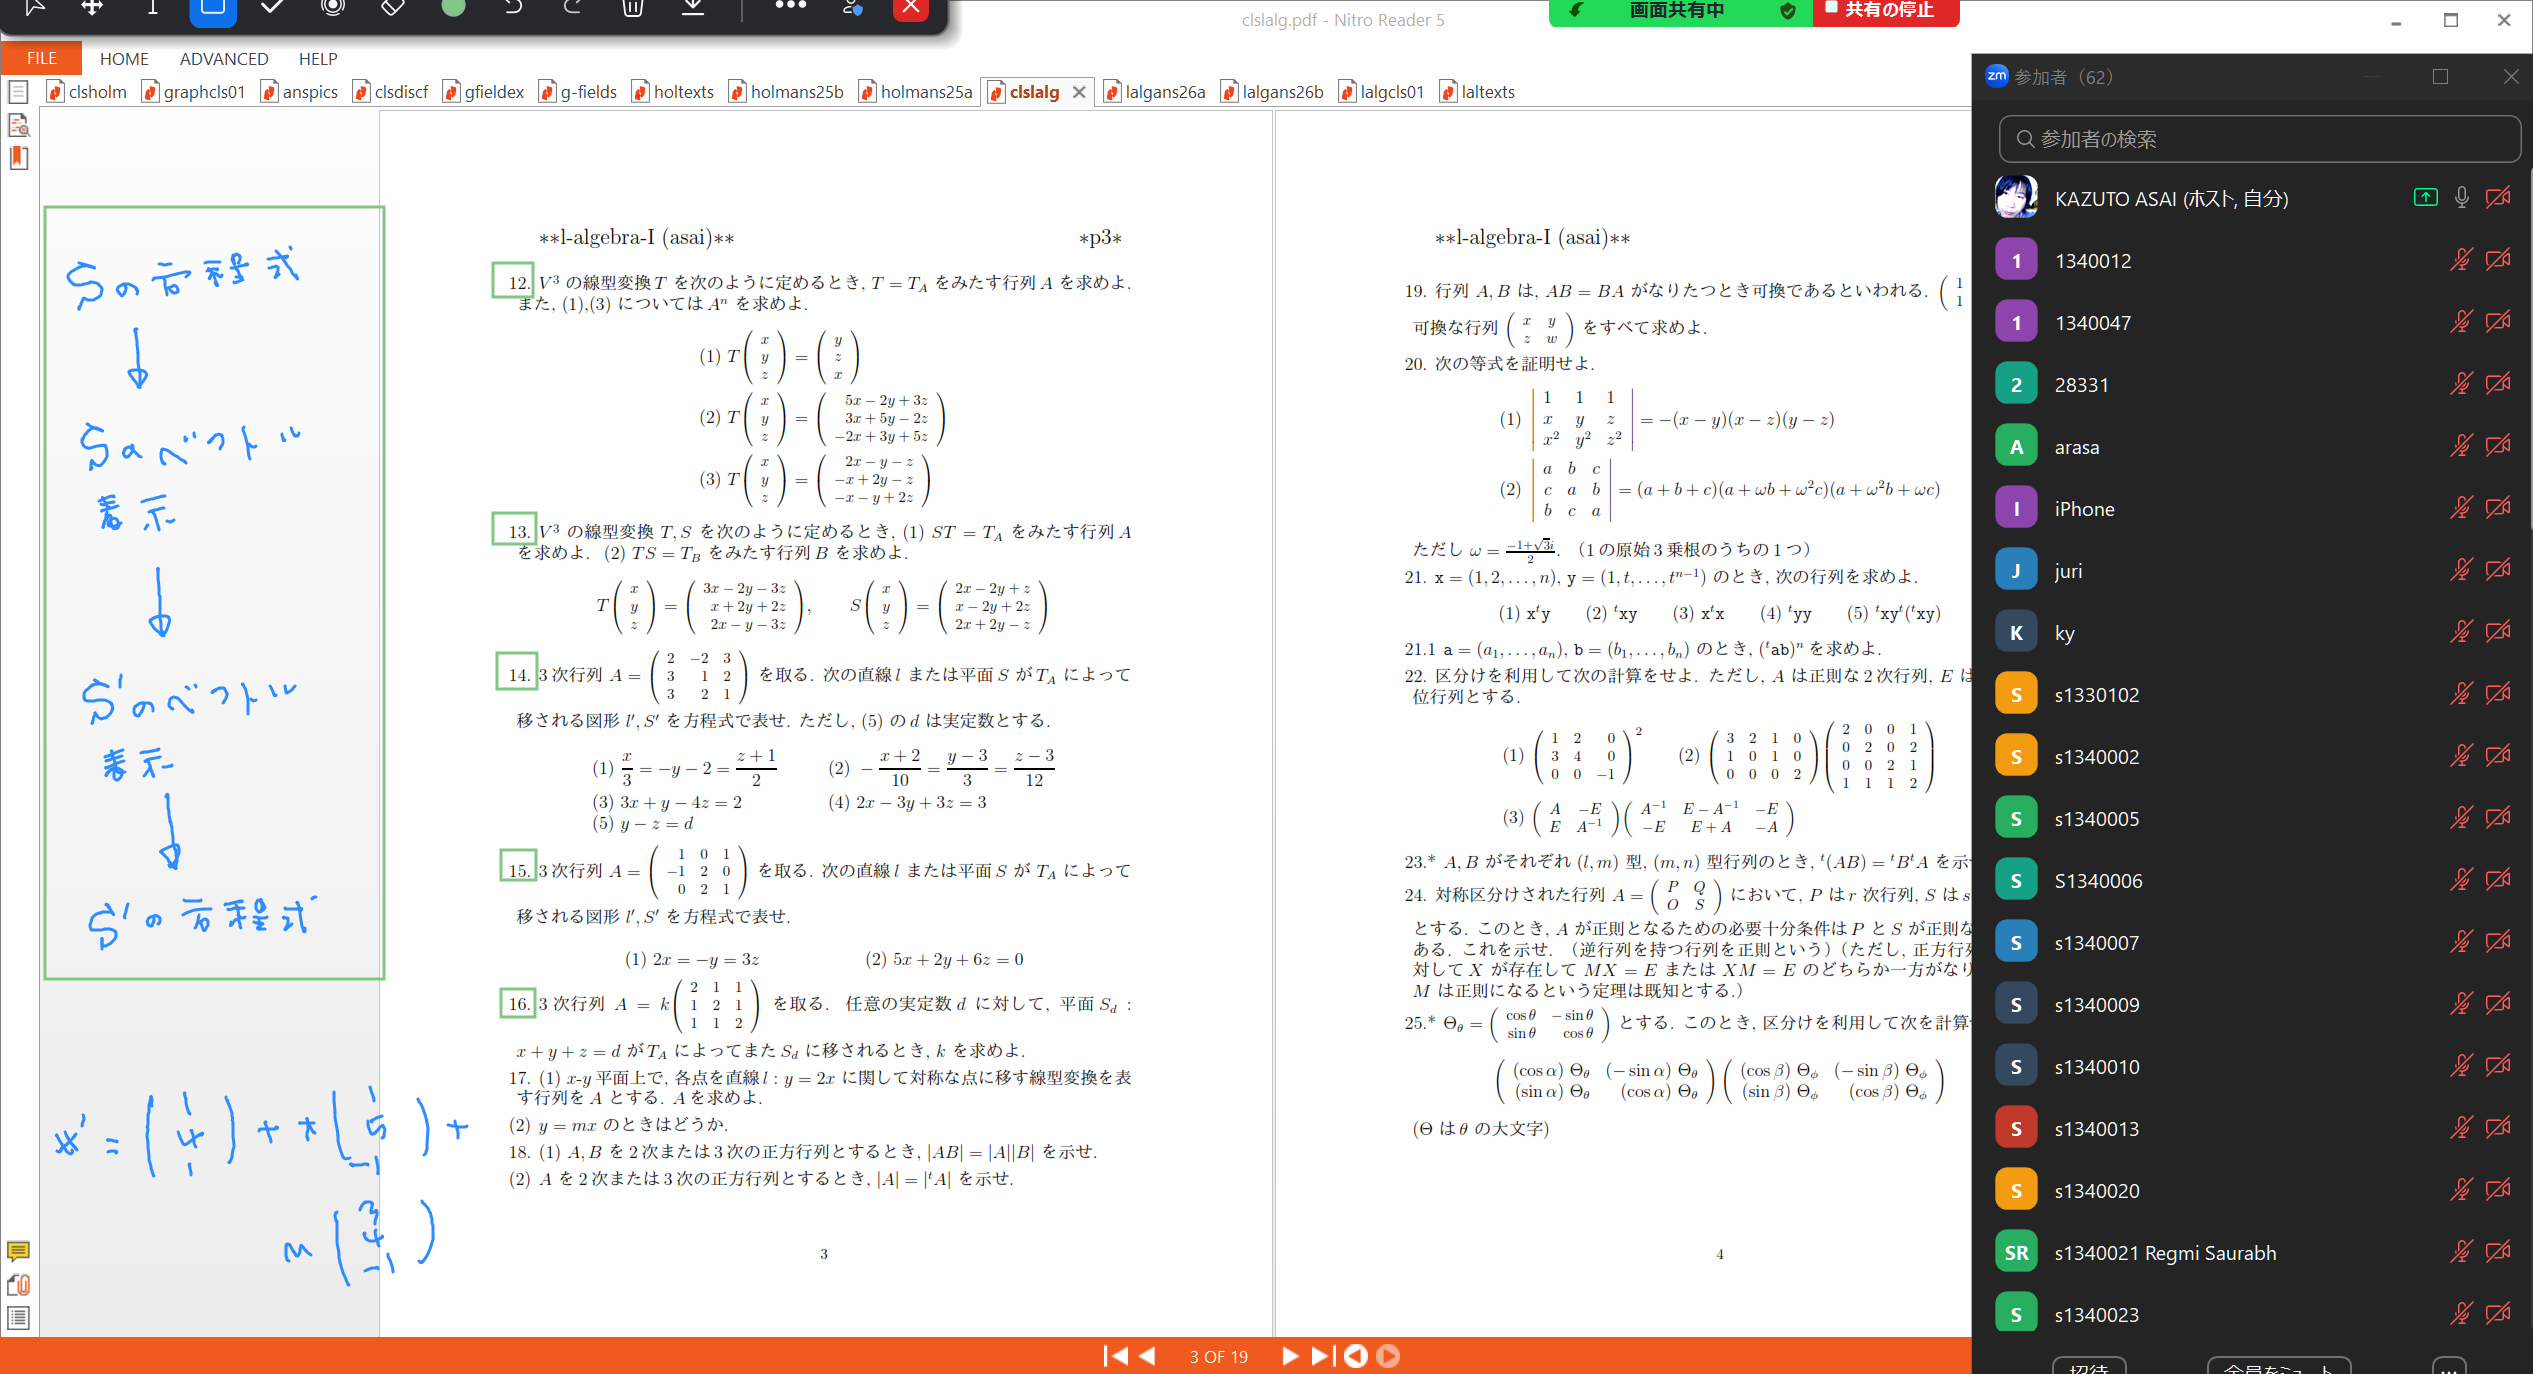2533x1374 pixels.
Task: Toggle host KAZUTO ASAI video
Action: 2498,198
